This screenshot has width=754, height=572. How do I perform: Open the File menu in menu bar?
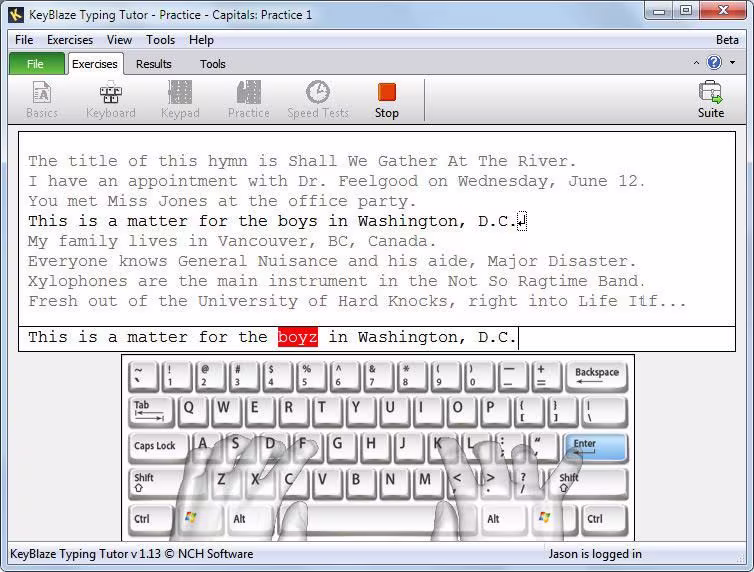pos(24,40)
